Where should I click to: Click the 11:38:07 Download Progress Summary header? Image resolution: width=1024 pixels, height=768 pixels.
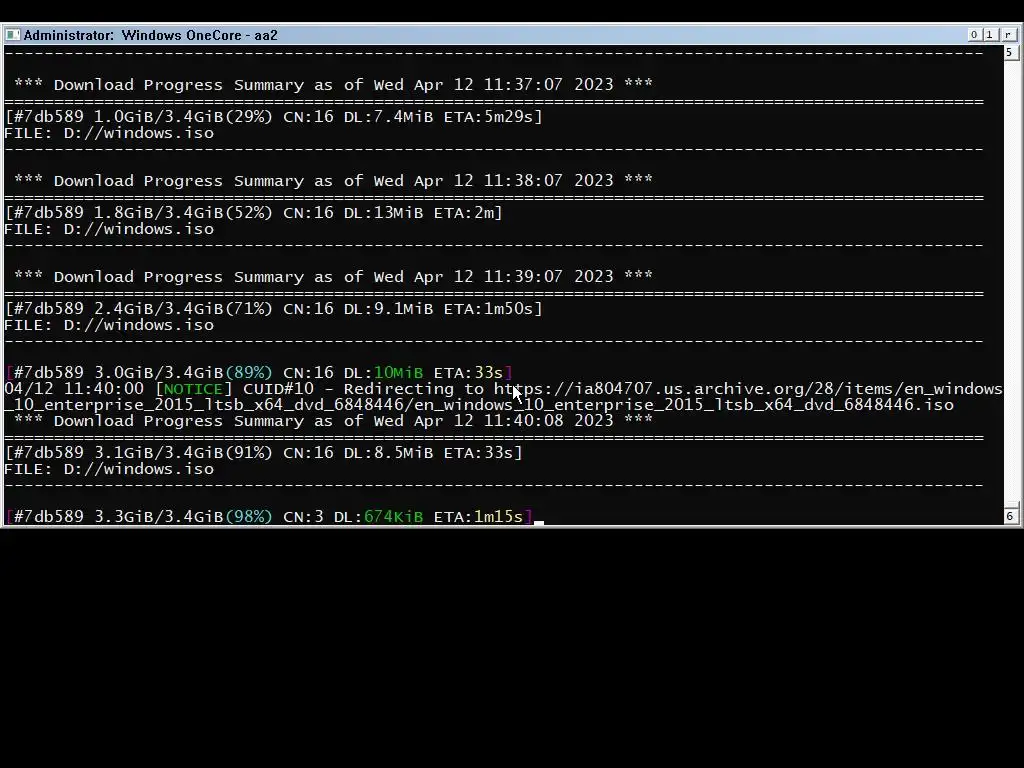[x=333, y=180]
